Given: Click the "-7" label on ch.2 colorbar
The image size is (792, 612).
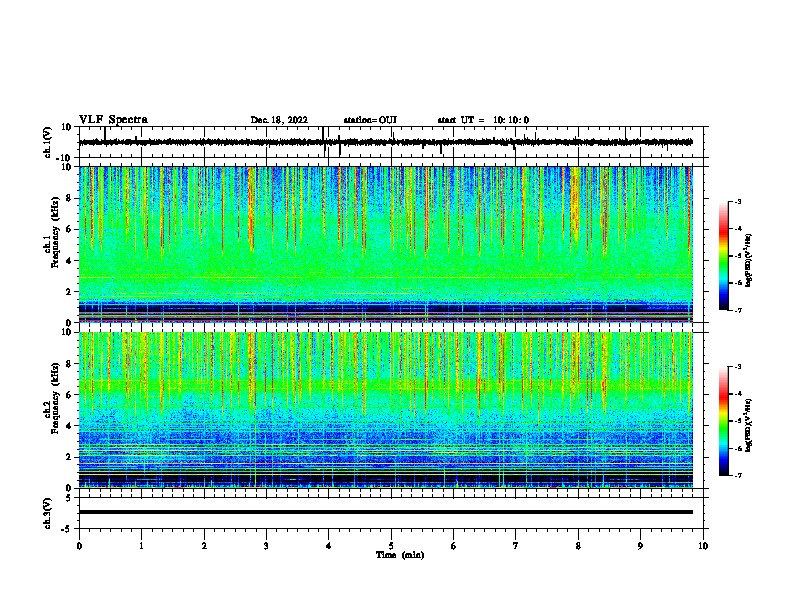Looking at the screenshot, I should coord(737,475).
